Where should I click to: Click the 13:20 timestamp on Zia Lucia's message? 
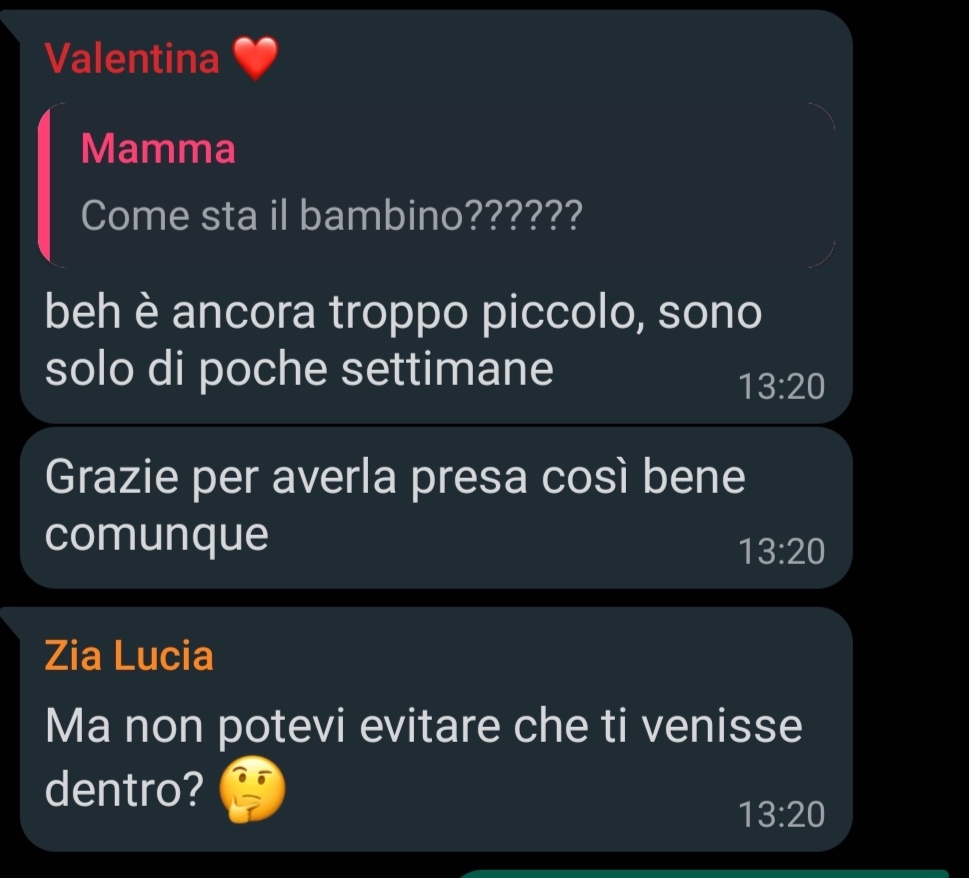pos(782,814)
